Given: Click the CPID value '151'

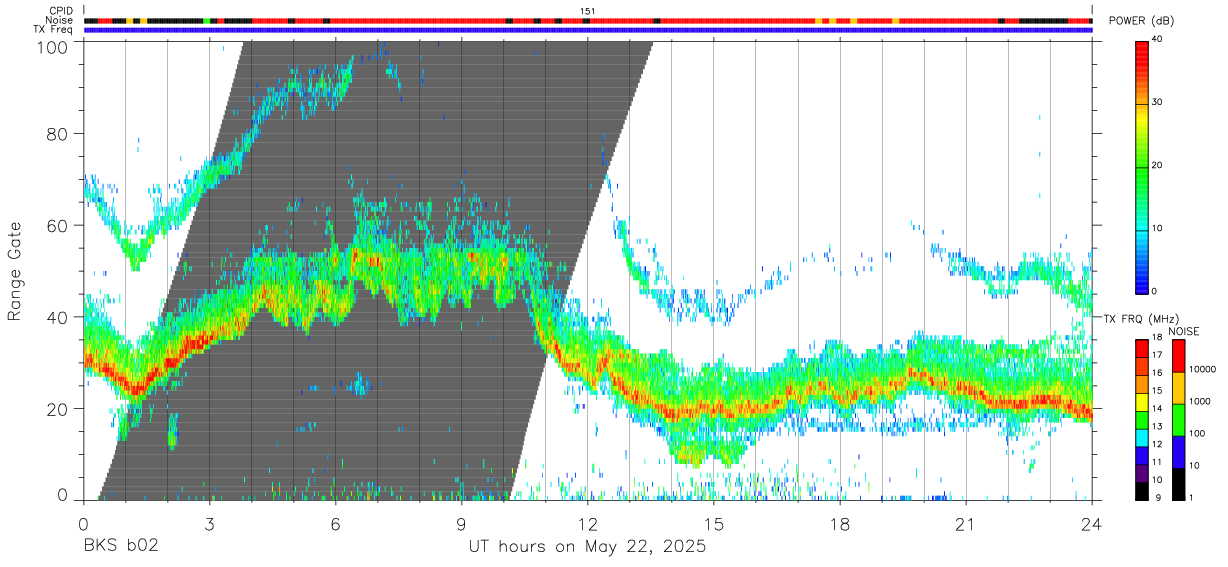Looking at the screenshot, I should (x=587, y=11).
